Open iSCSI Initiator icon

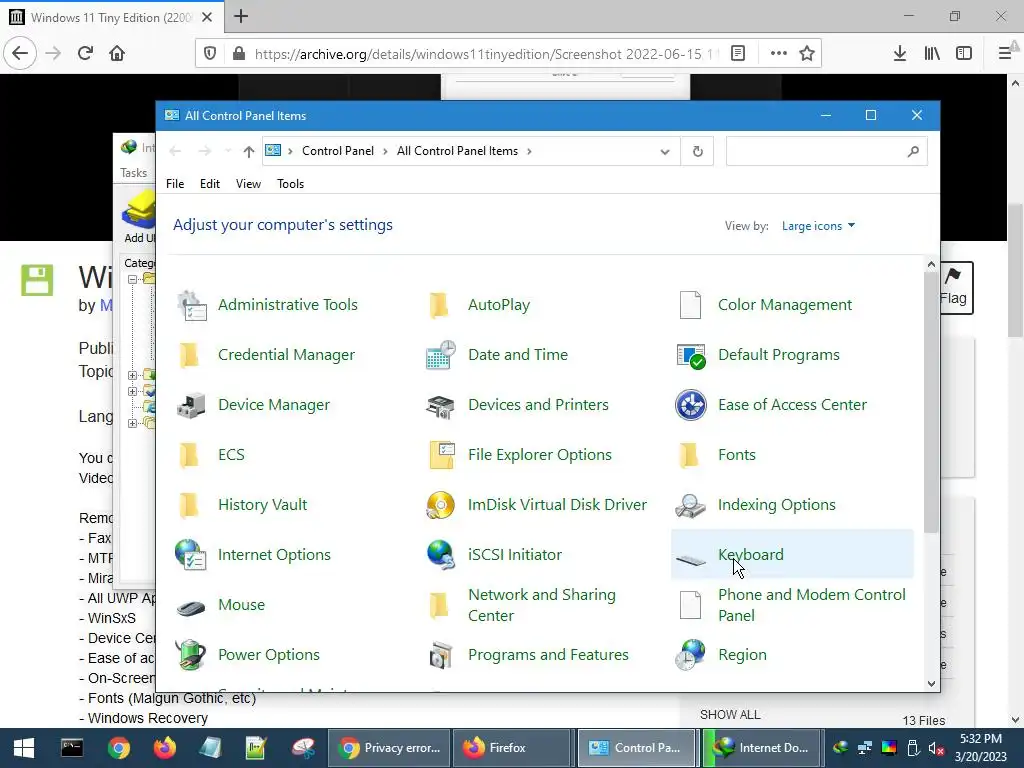click(440, 555)
